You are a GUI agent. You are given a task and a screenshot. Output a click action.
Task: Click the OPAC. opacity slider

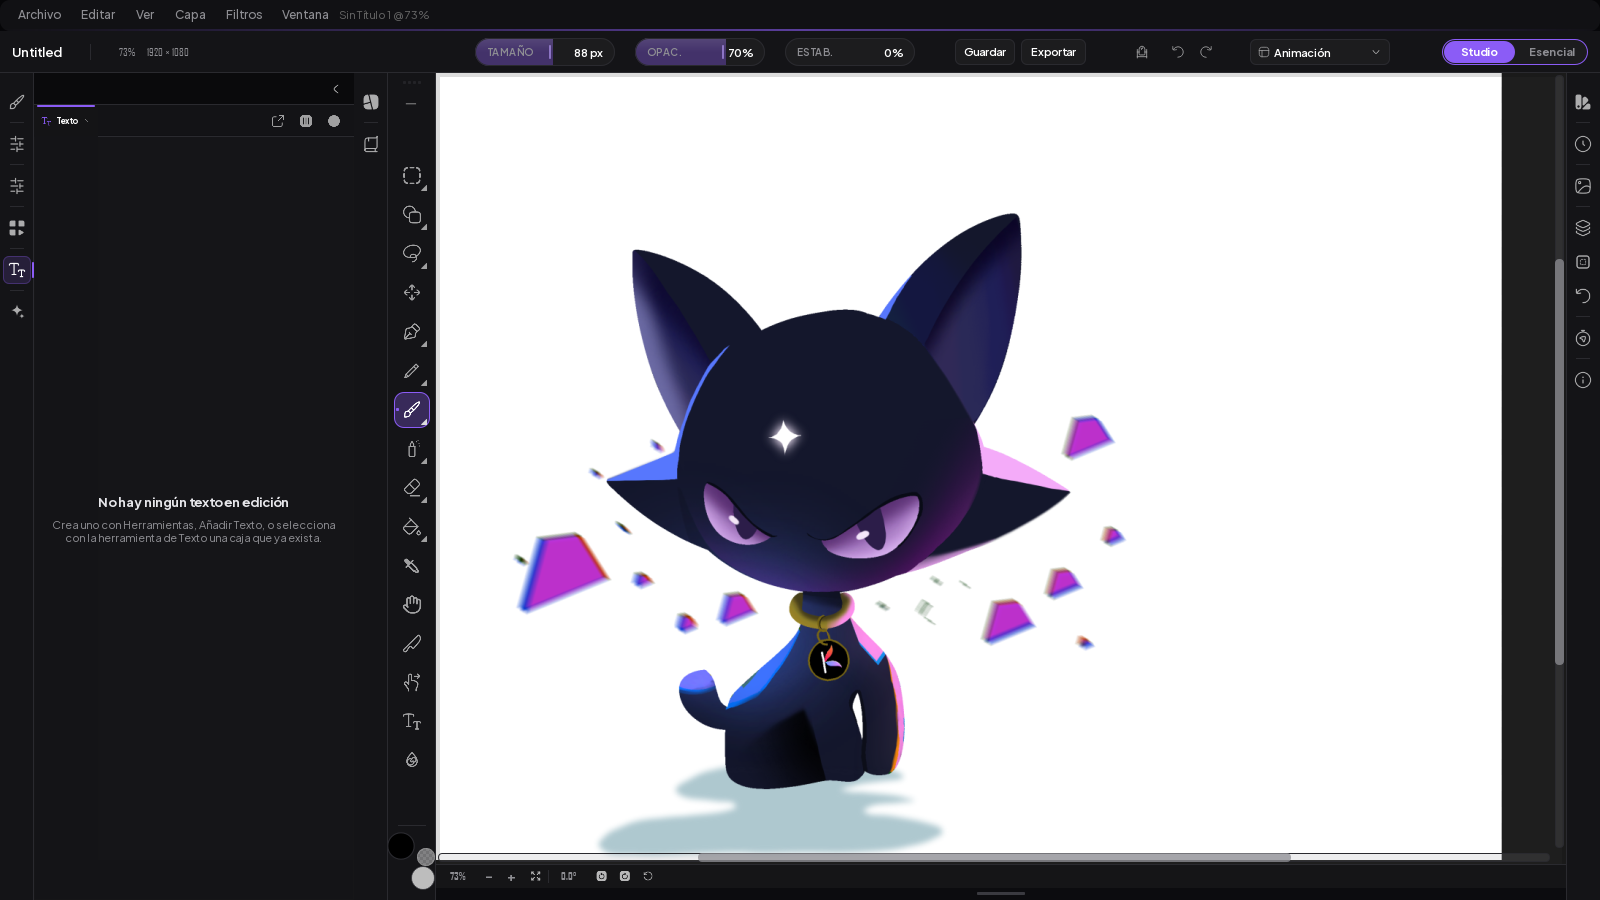(700, 52)
